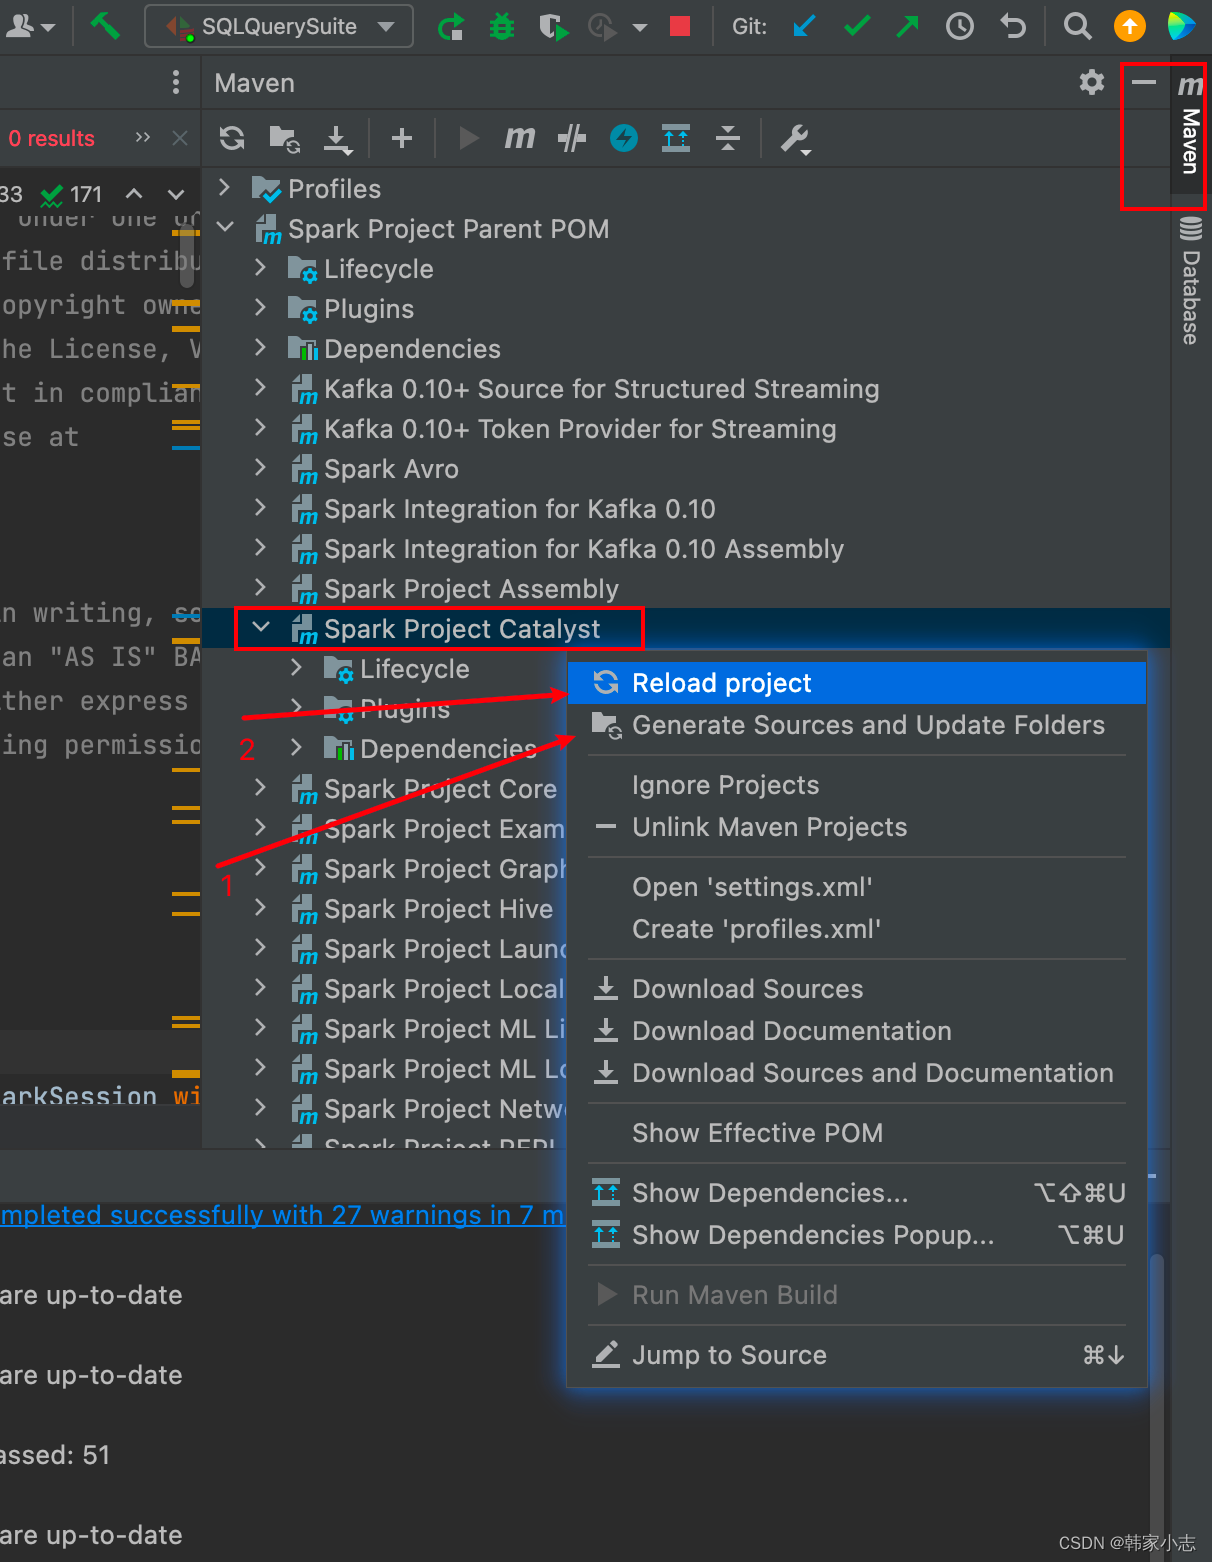Screen dimensions: 1212x1562
Task: Start debugging with the green bug icon
Action: coord(502,27)
